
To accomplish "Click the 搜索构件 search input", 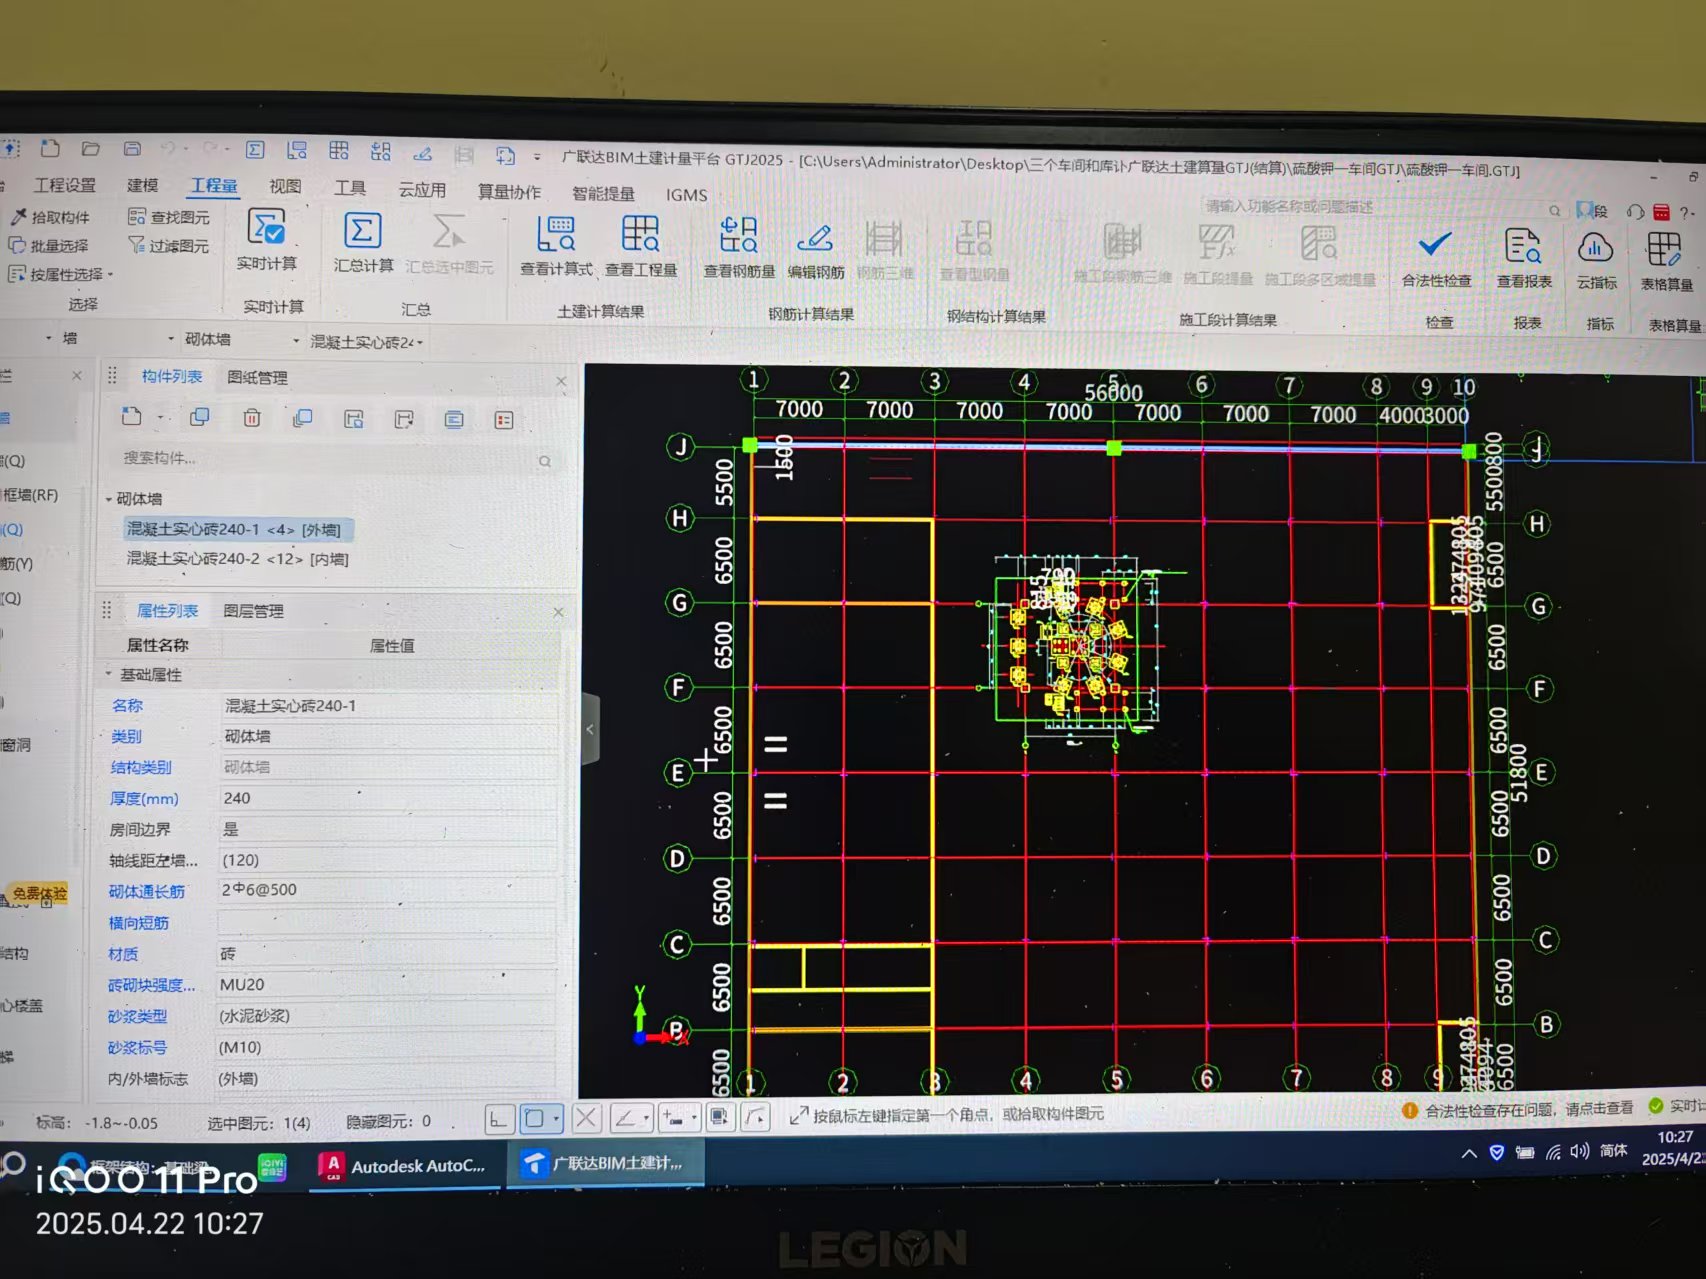I will [325, 459].
